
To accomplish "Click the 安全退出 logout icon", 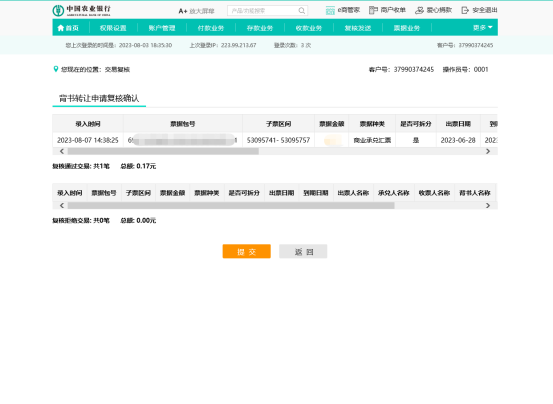I will coord(465,10).
